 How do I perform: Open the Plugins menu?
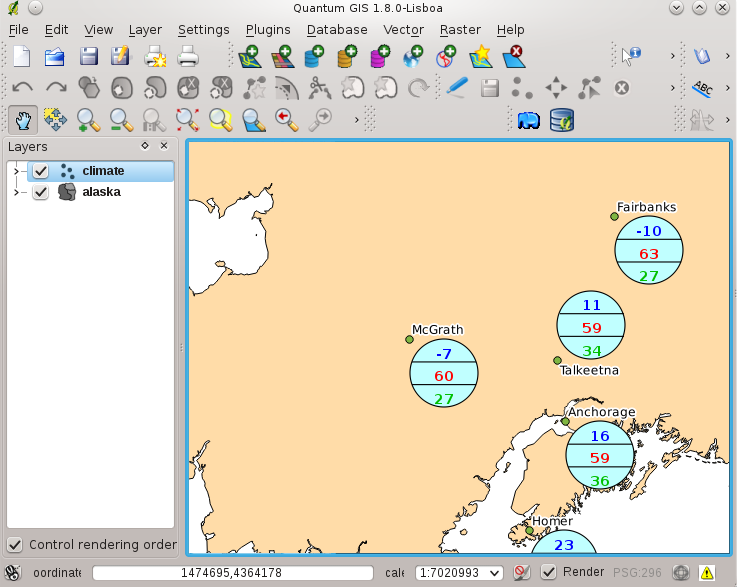click(267, 30)
